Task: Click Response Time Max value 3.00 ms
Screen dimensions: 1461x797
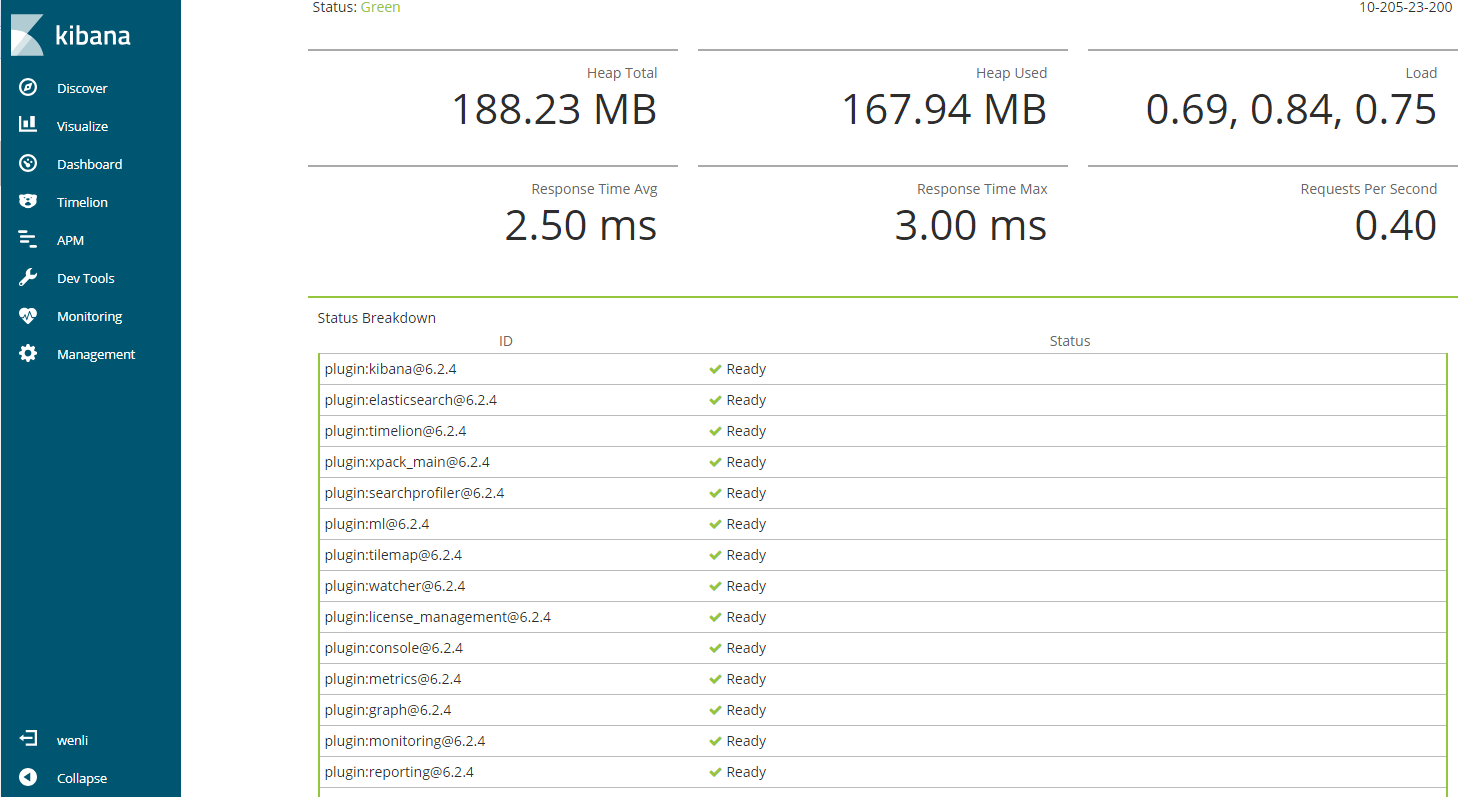Action: (971, 225)
